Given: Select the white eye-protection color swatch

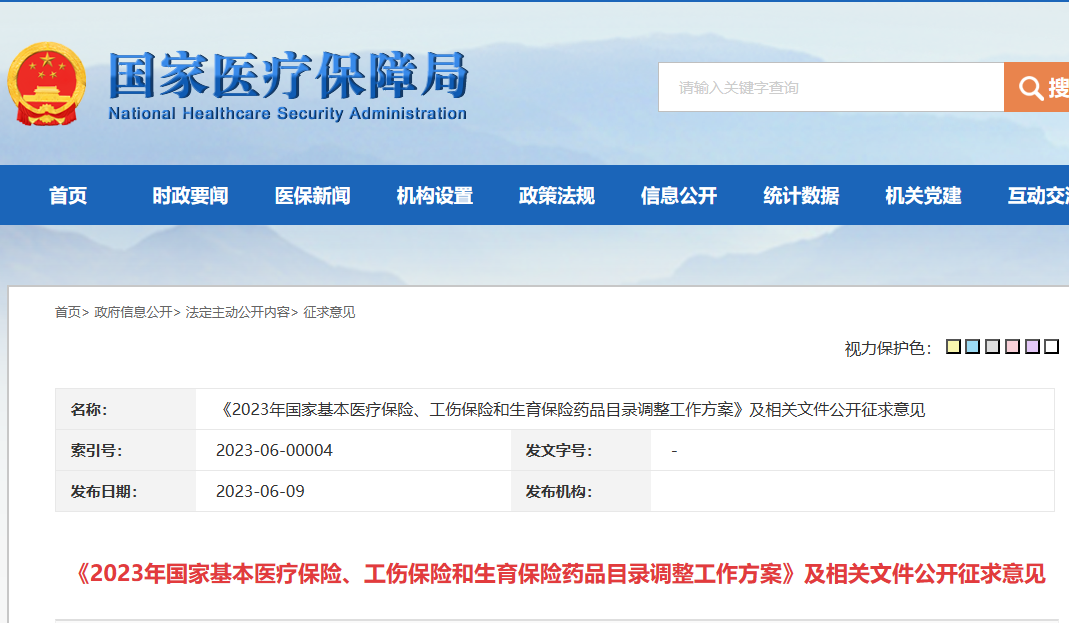Looking at the screenshot, I should pyautogui.click(x=1052, y=346).
